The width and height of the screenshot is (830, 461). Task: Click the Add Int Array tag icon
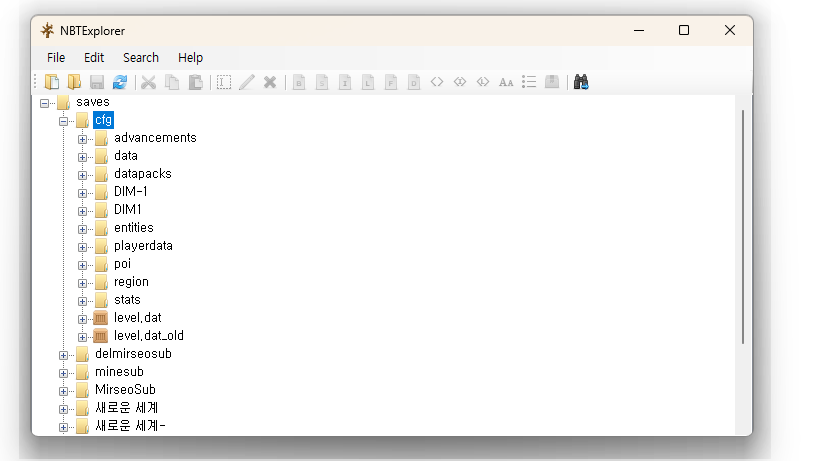(460, 82)
